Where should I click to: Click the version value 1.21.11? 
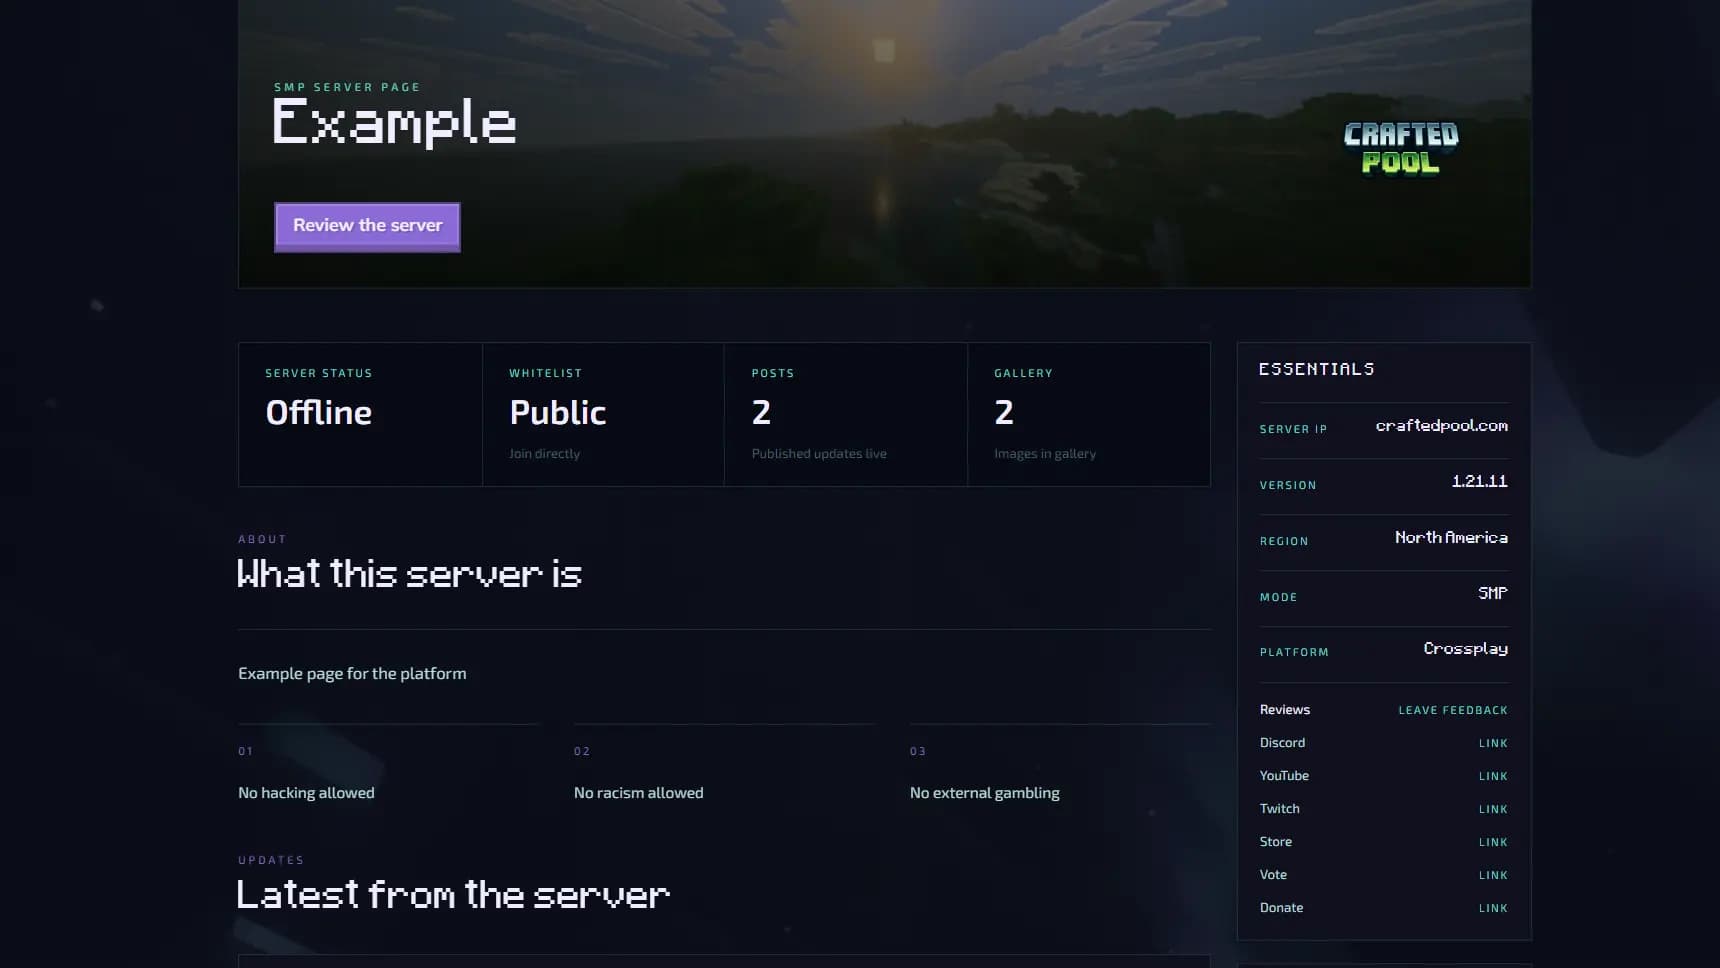coord(1479,481)
